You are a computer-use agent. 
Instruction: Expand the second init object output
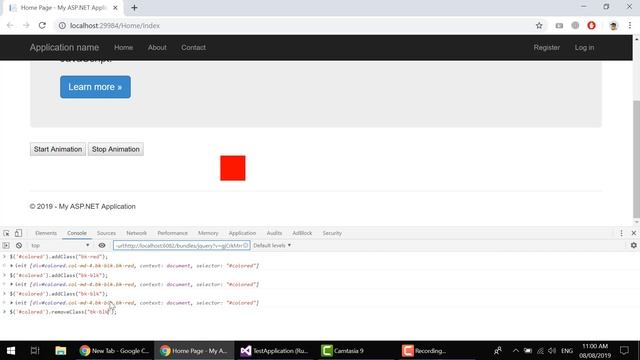11,284
